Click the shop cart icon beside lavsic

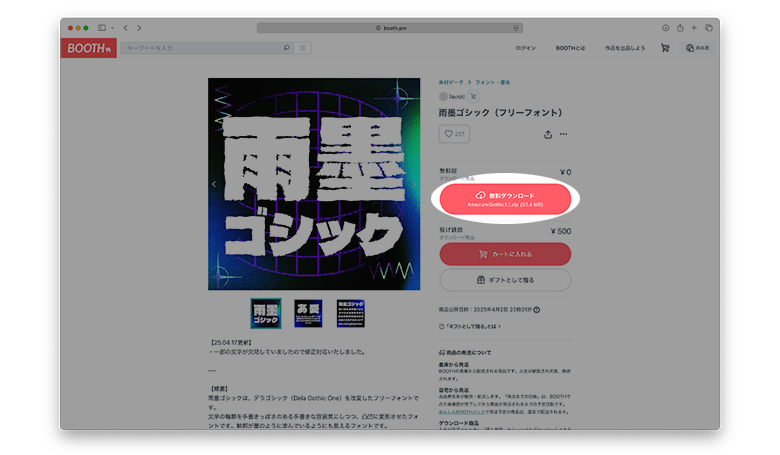473,96
